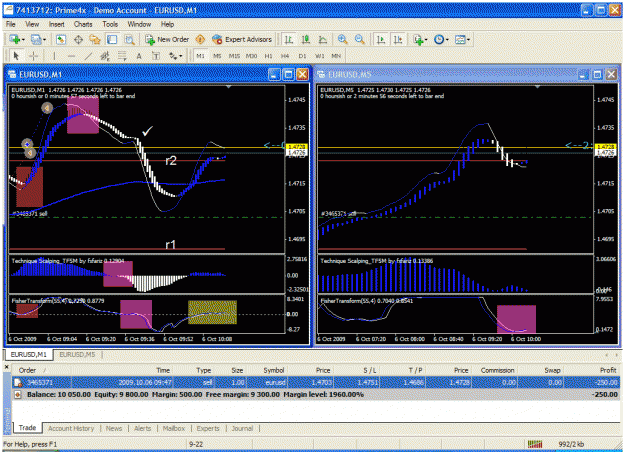Image resolution: width=625 pixels, height=452 pixels.
Task: Select the trendline drawing tool
Action: 88,56
